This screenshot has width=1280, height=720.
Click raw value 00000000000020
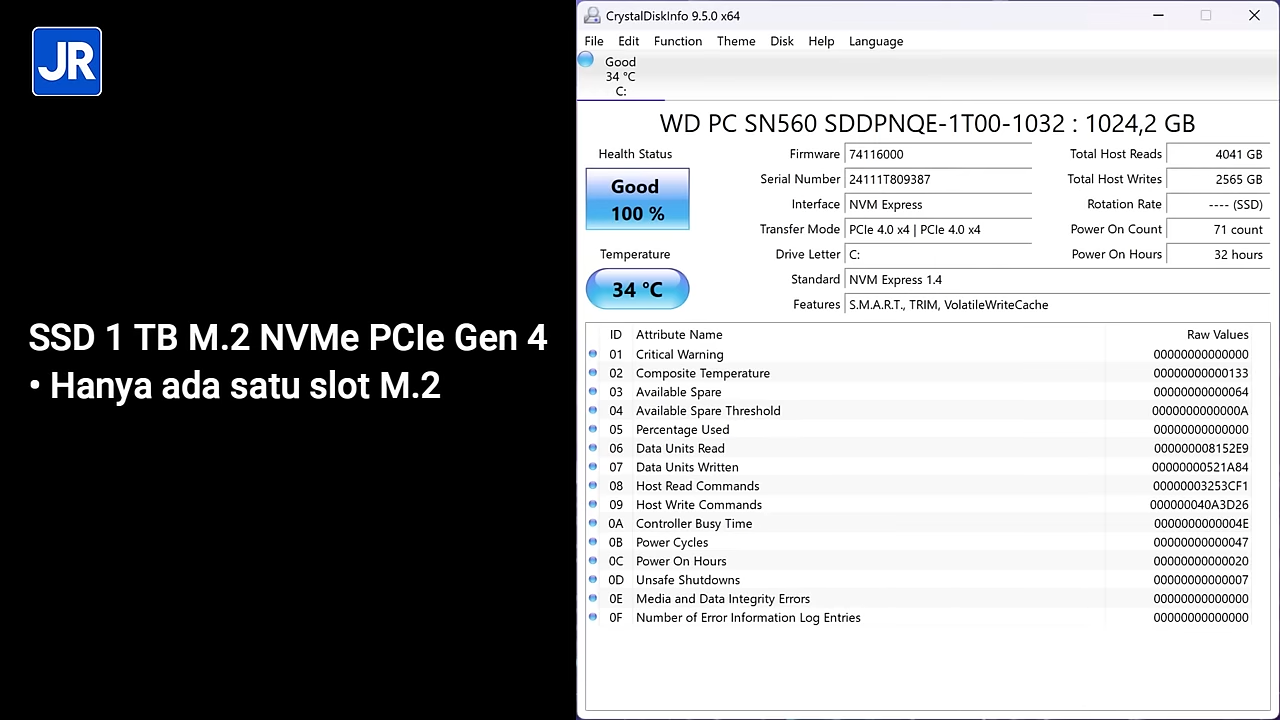click(x=1201, y=561)
